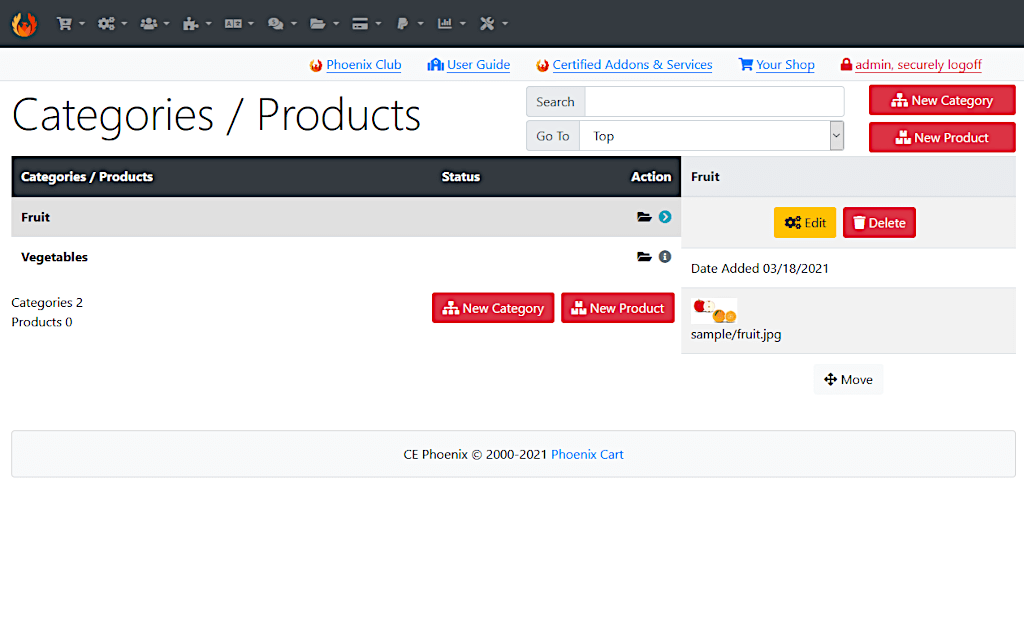Open the puzzle-piece modules menu
The width and height of the screenshot is (1024, 640).
[197, 23]
